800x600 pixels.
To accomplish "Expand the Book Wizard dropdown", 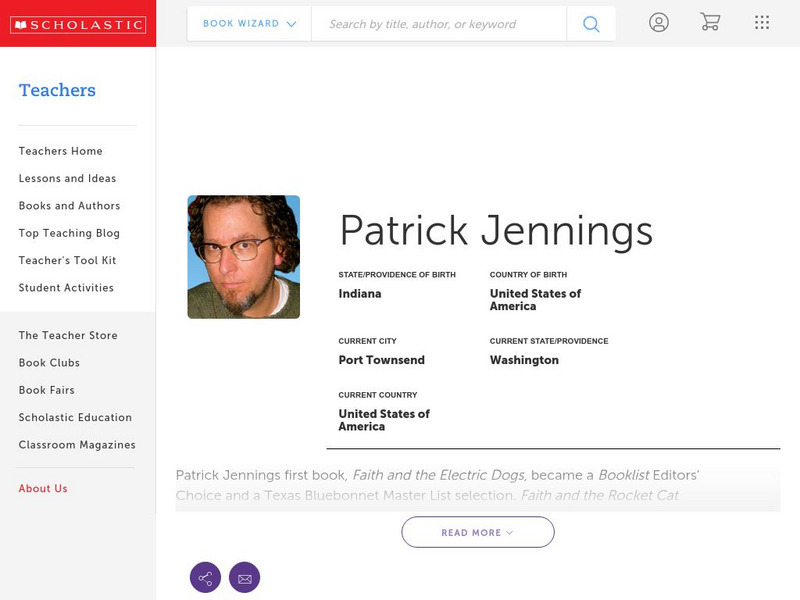I will point(249,24).
